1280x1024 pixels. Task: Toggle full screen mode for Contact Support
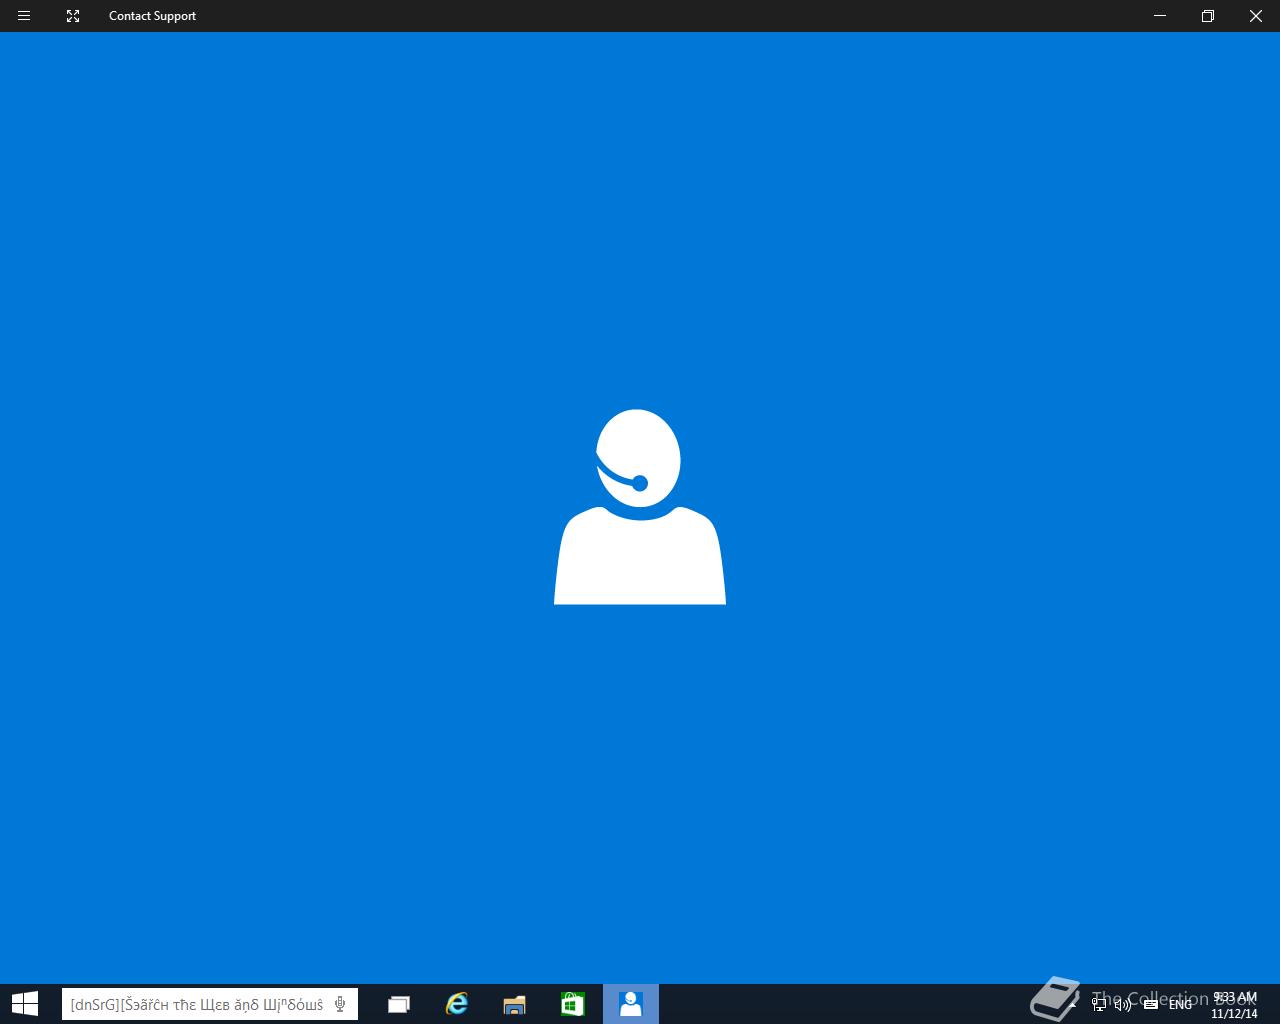(73, 16)
